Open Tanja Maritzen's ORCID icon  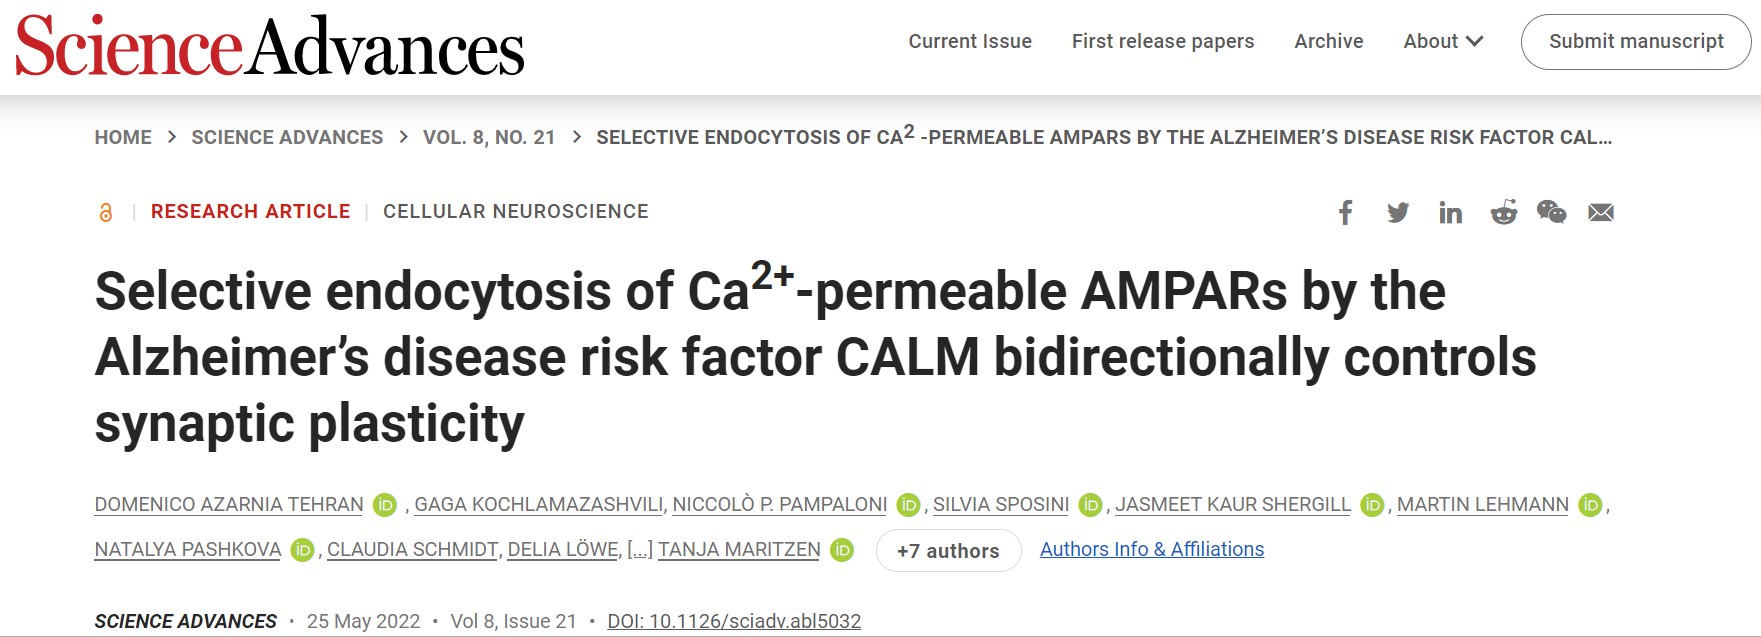[842, 550]
